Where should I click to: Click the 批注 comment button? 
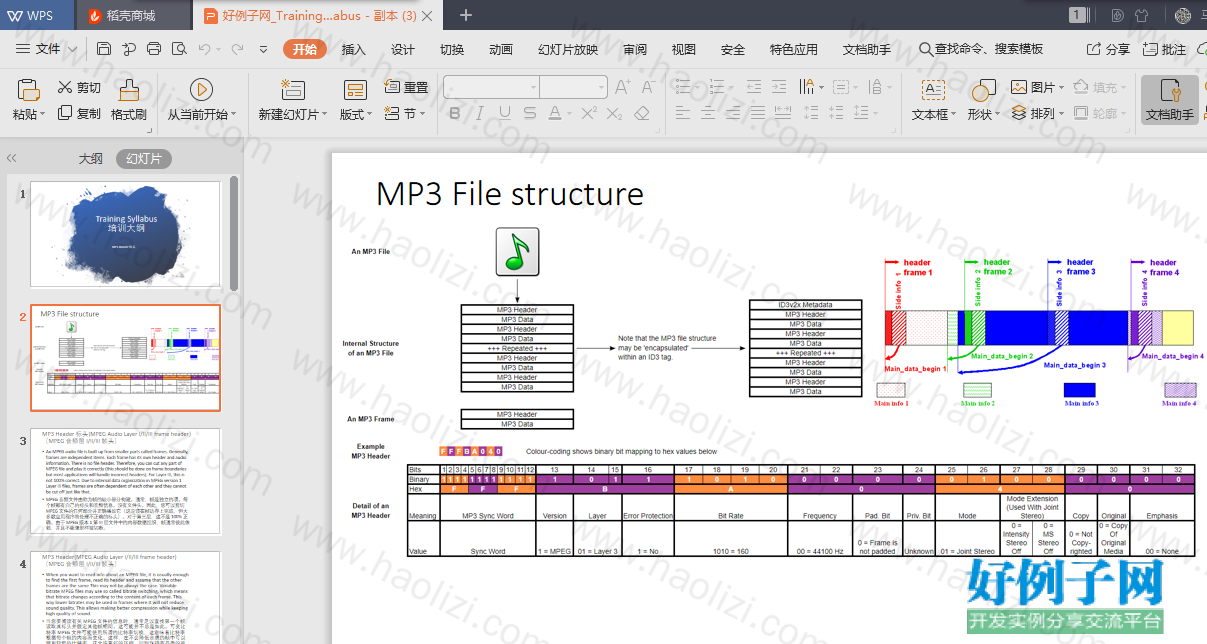click(1162, 49)
